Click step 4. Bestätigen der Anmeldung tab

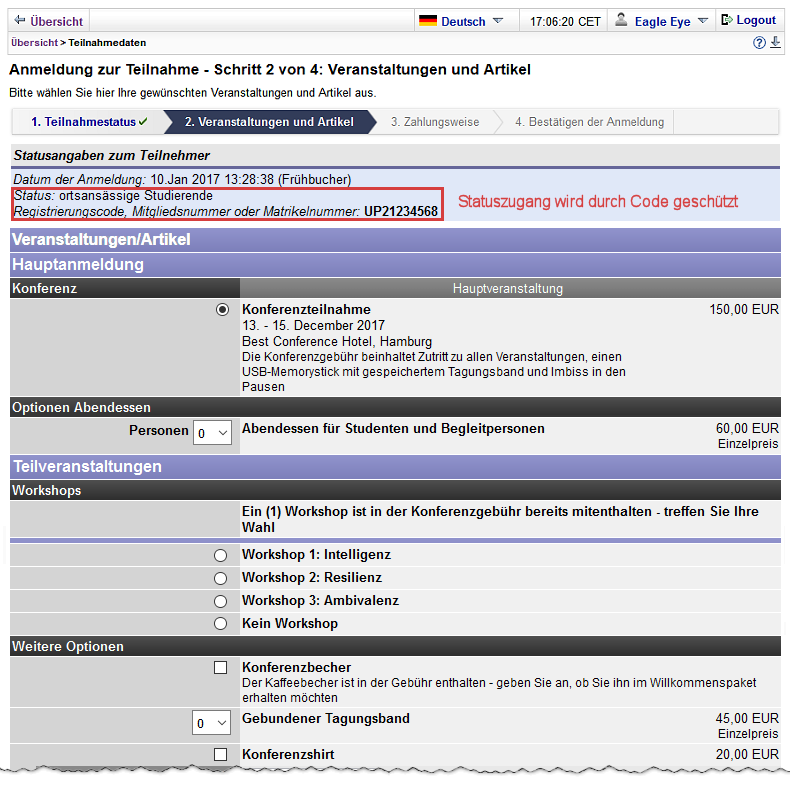click(x=589, y=122)
